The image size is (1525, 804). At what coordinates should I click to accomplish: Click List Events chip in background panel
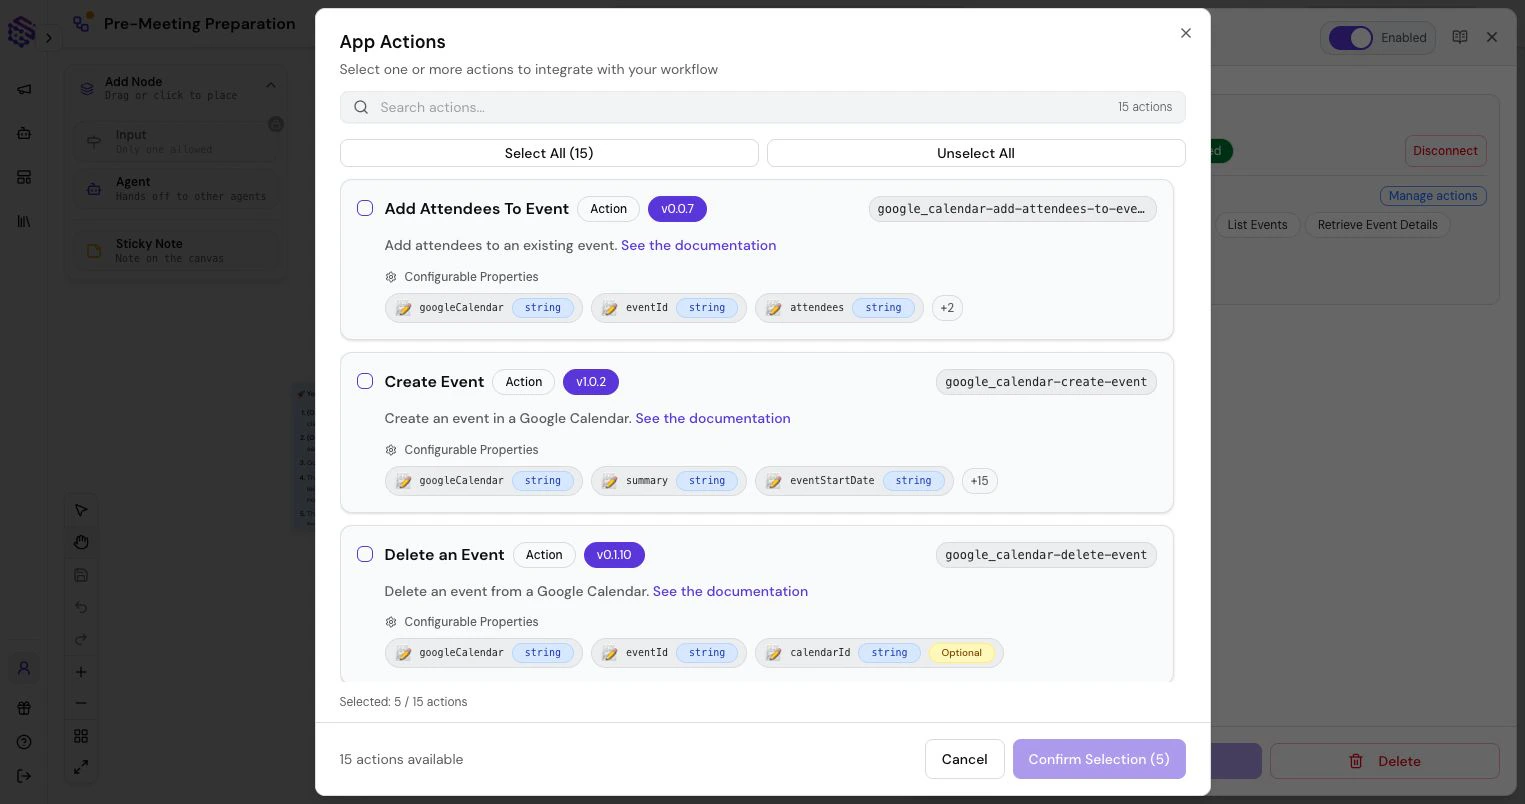pyautogui.click(x=1257, y=225)
